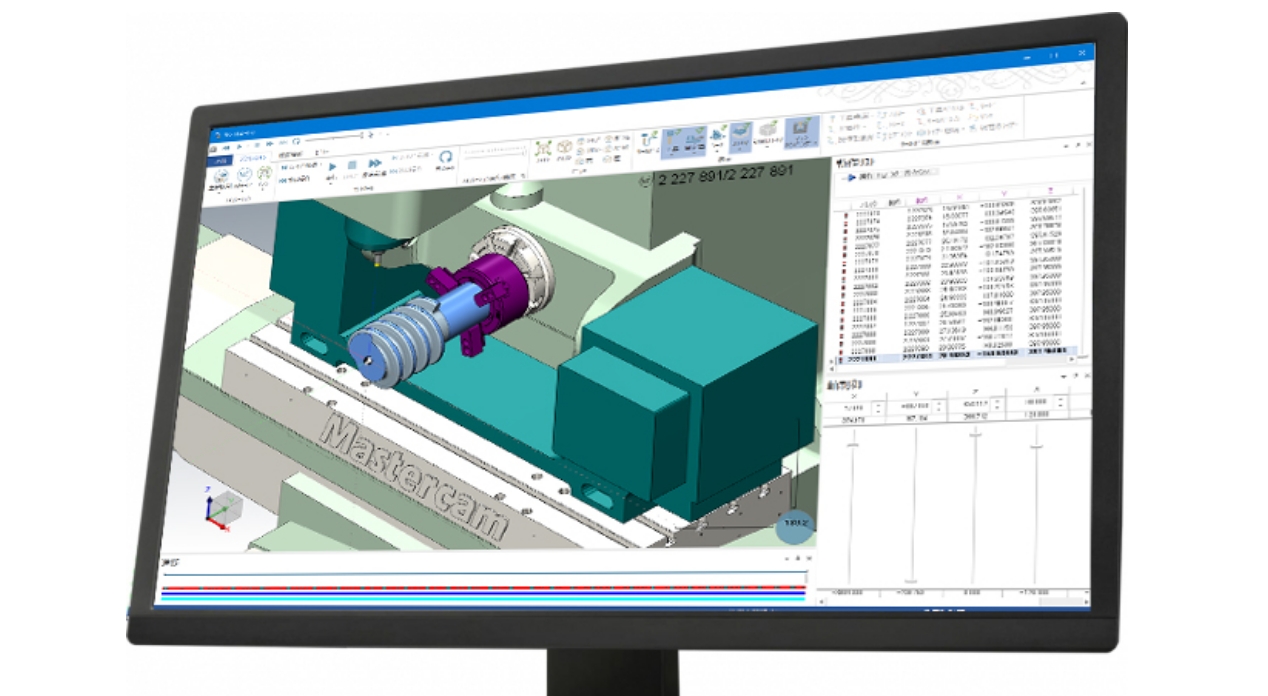Click the fit-to-screen view icon

[544, 148]
